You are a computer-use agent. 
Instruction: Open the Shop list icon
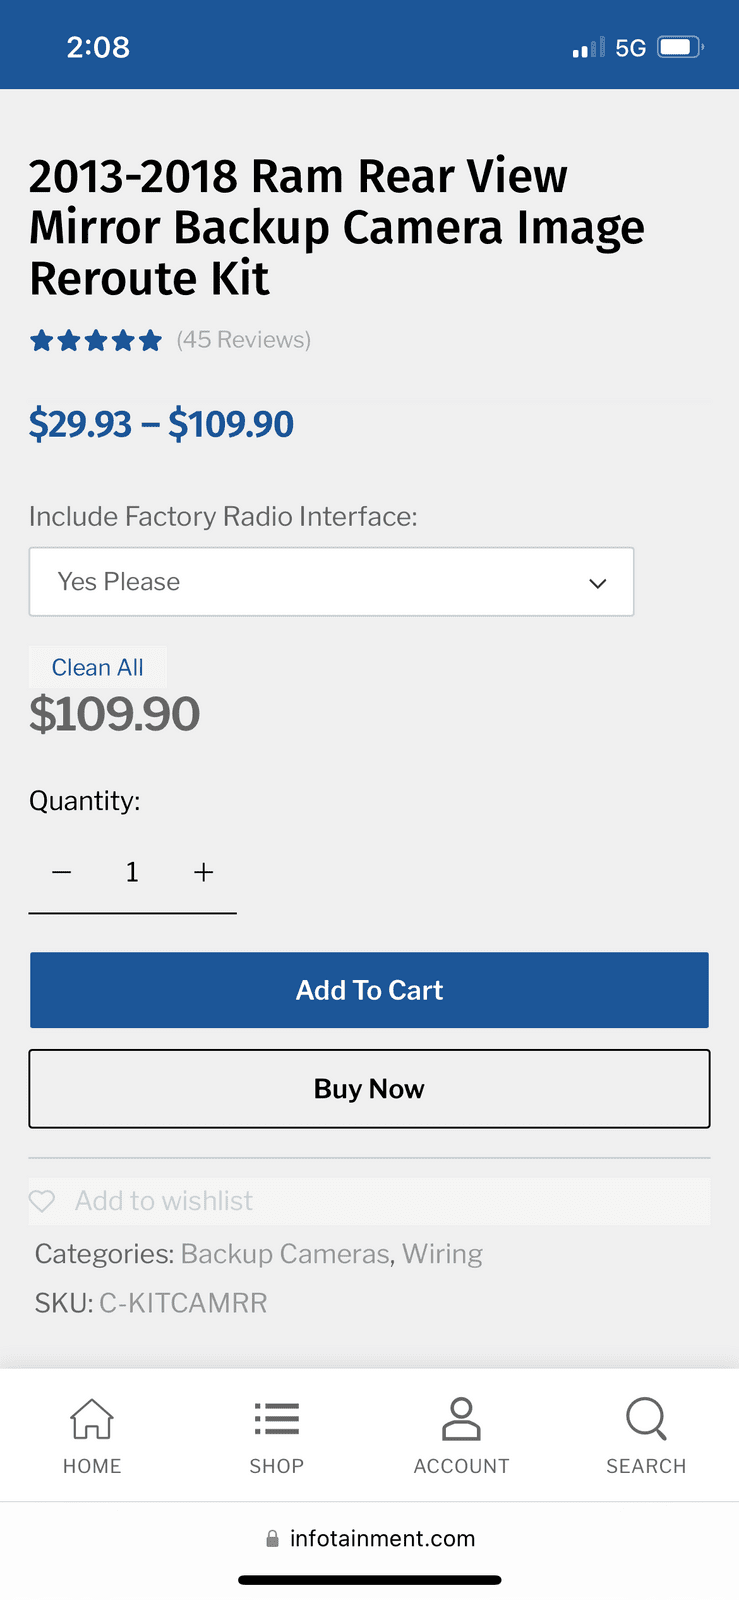click(277, 1418)
